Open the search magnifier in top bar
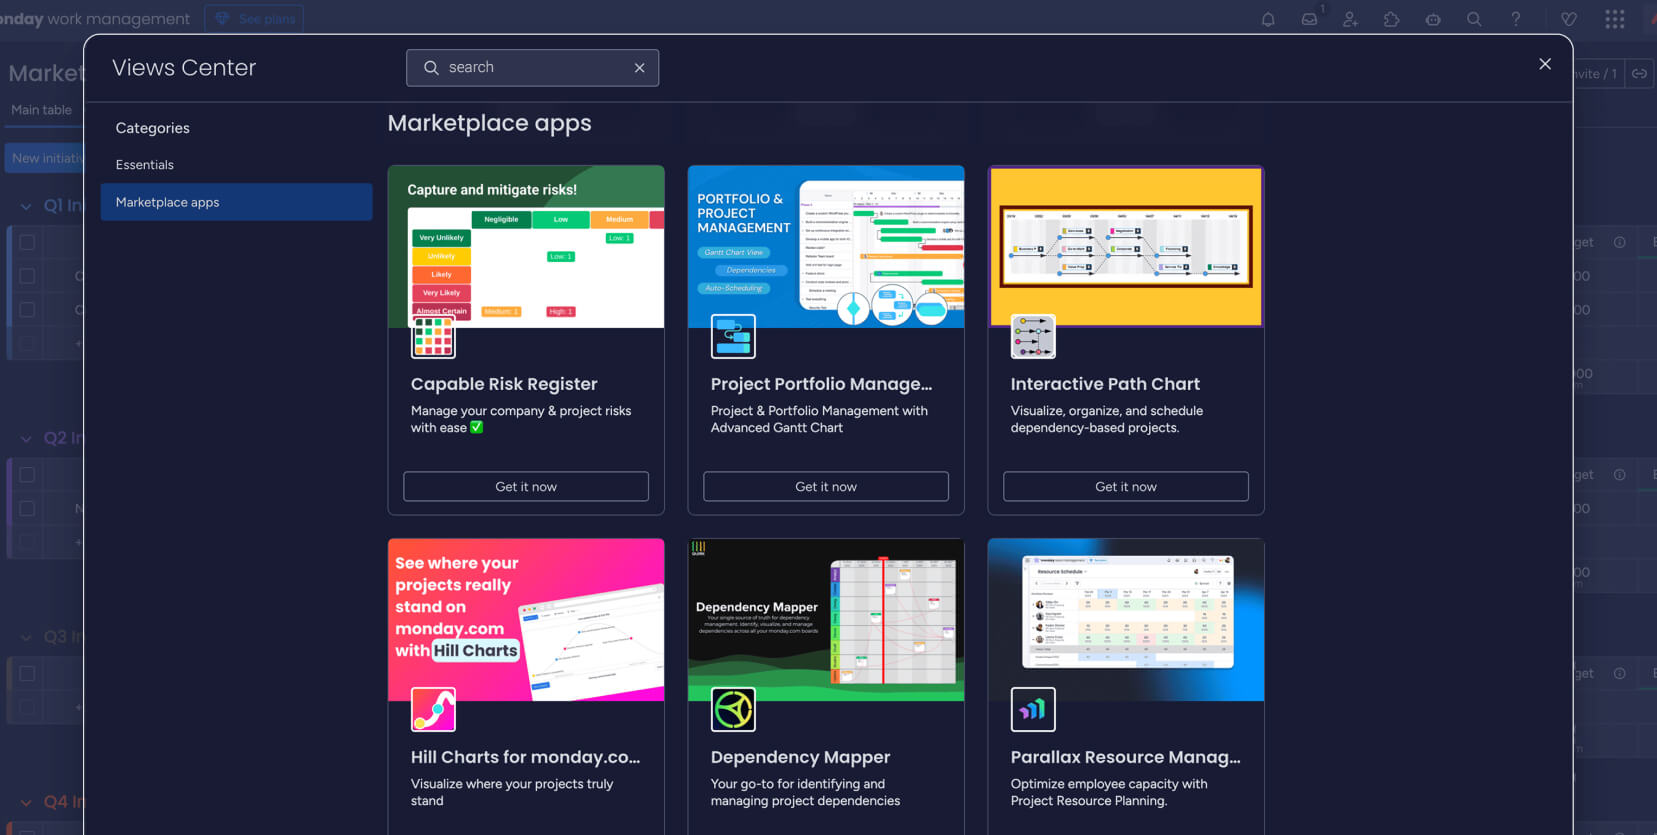This screenshot has width=1657, height=835. [1474, 19]
